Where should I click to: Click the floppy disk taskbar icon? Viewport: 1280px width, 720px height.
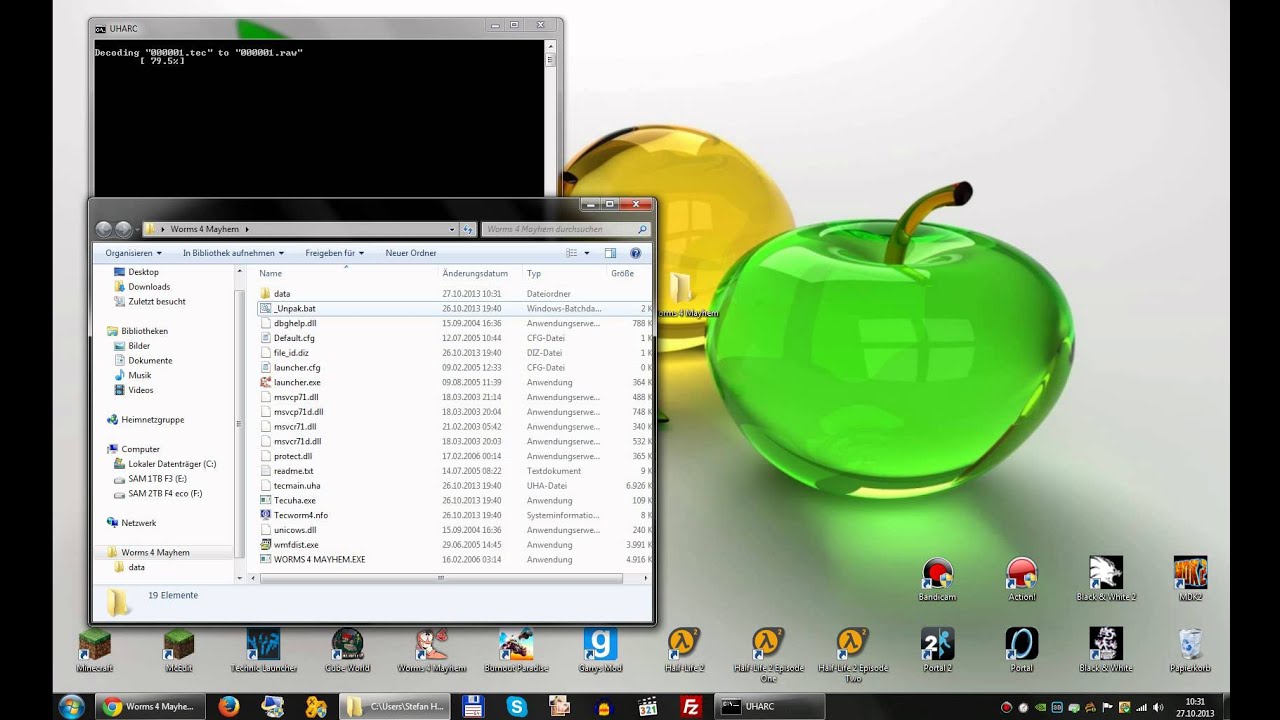(x=473, y=707)
